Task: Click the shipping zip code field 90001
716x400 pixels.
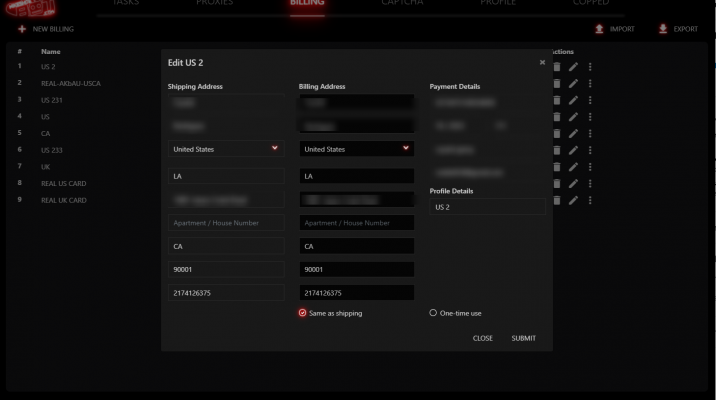Action: click(x=225, y=270)
